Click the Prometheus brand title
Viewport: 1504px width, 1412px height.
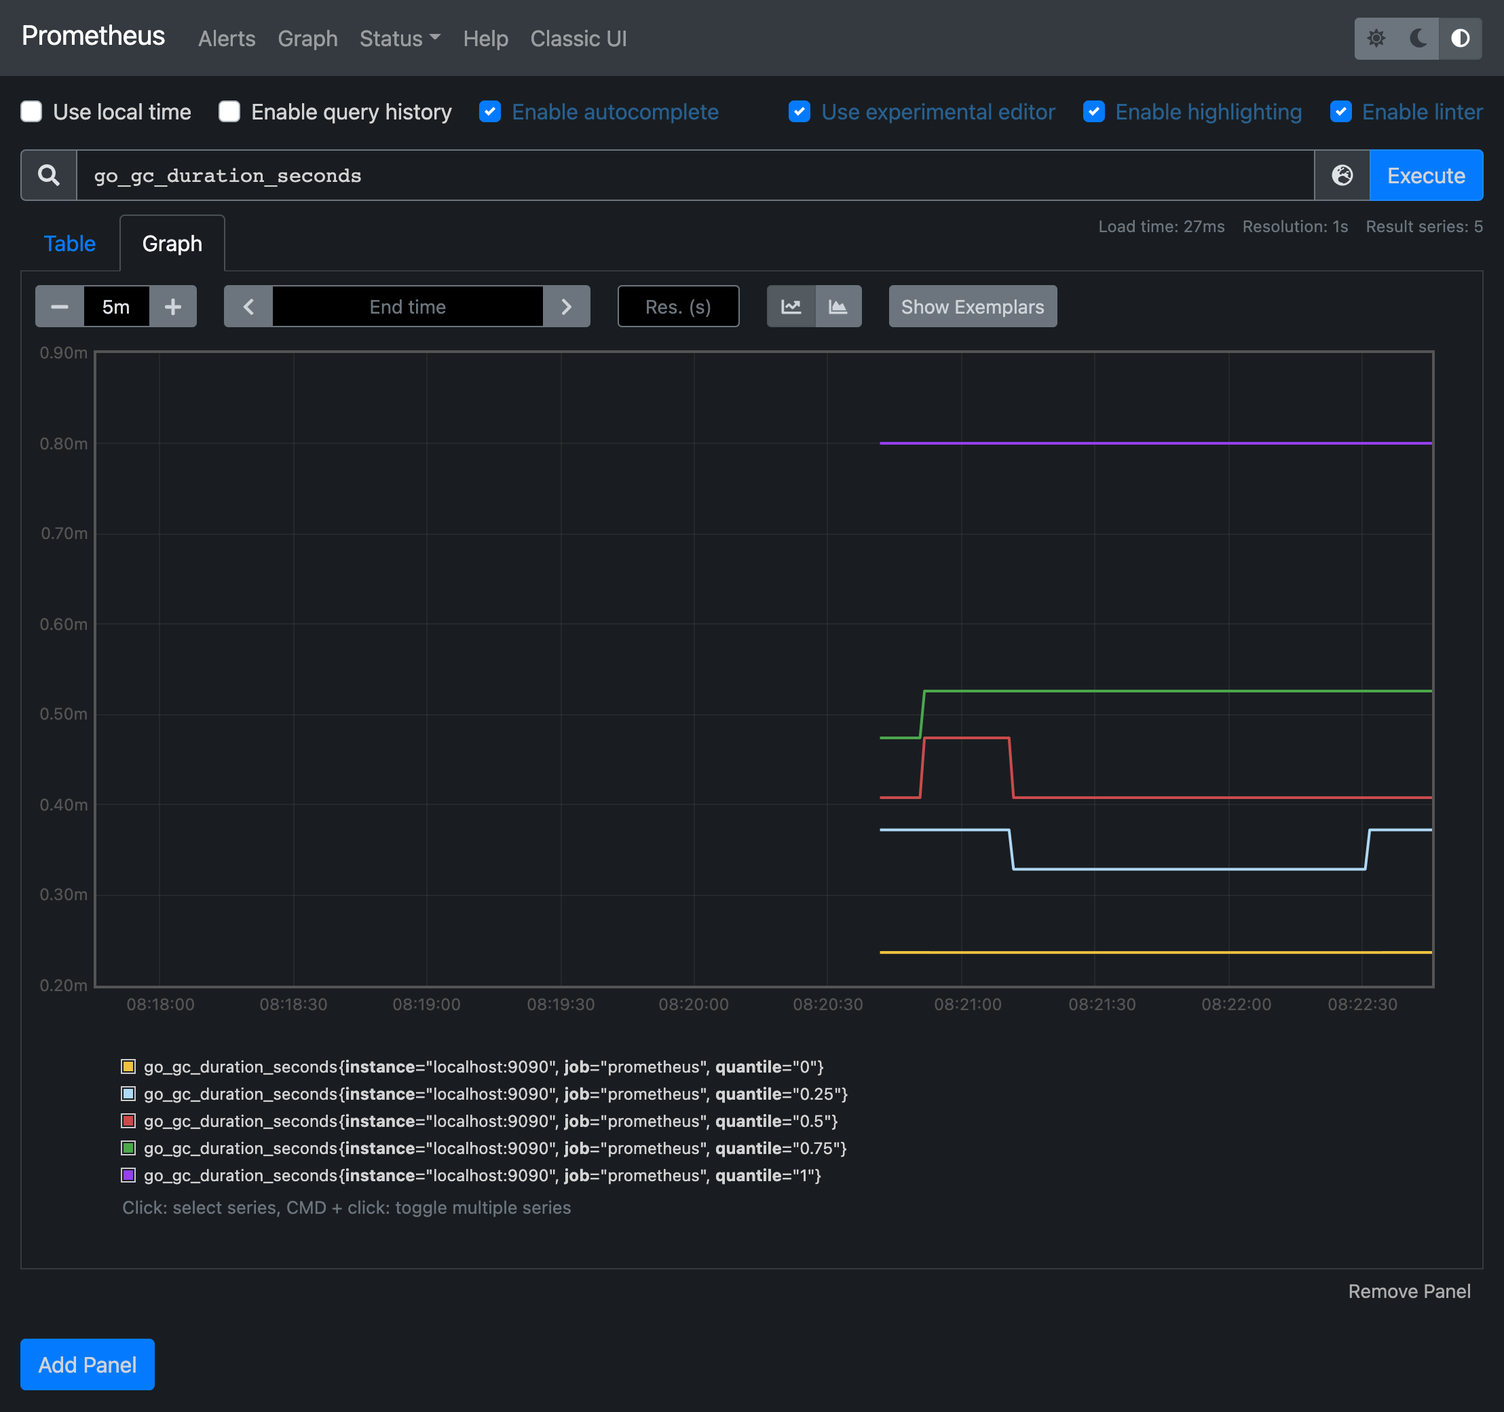tap(93, 36)
